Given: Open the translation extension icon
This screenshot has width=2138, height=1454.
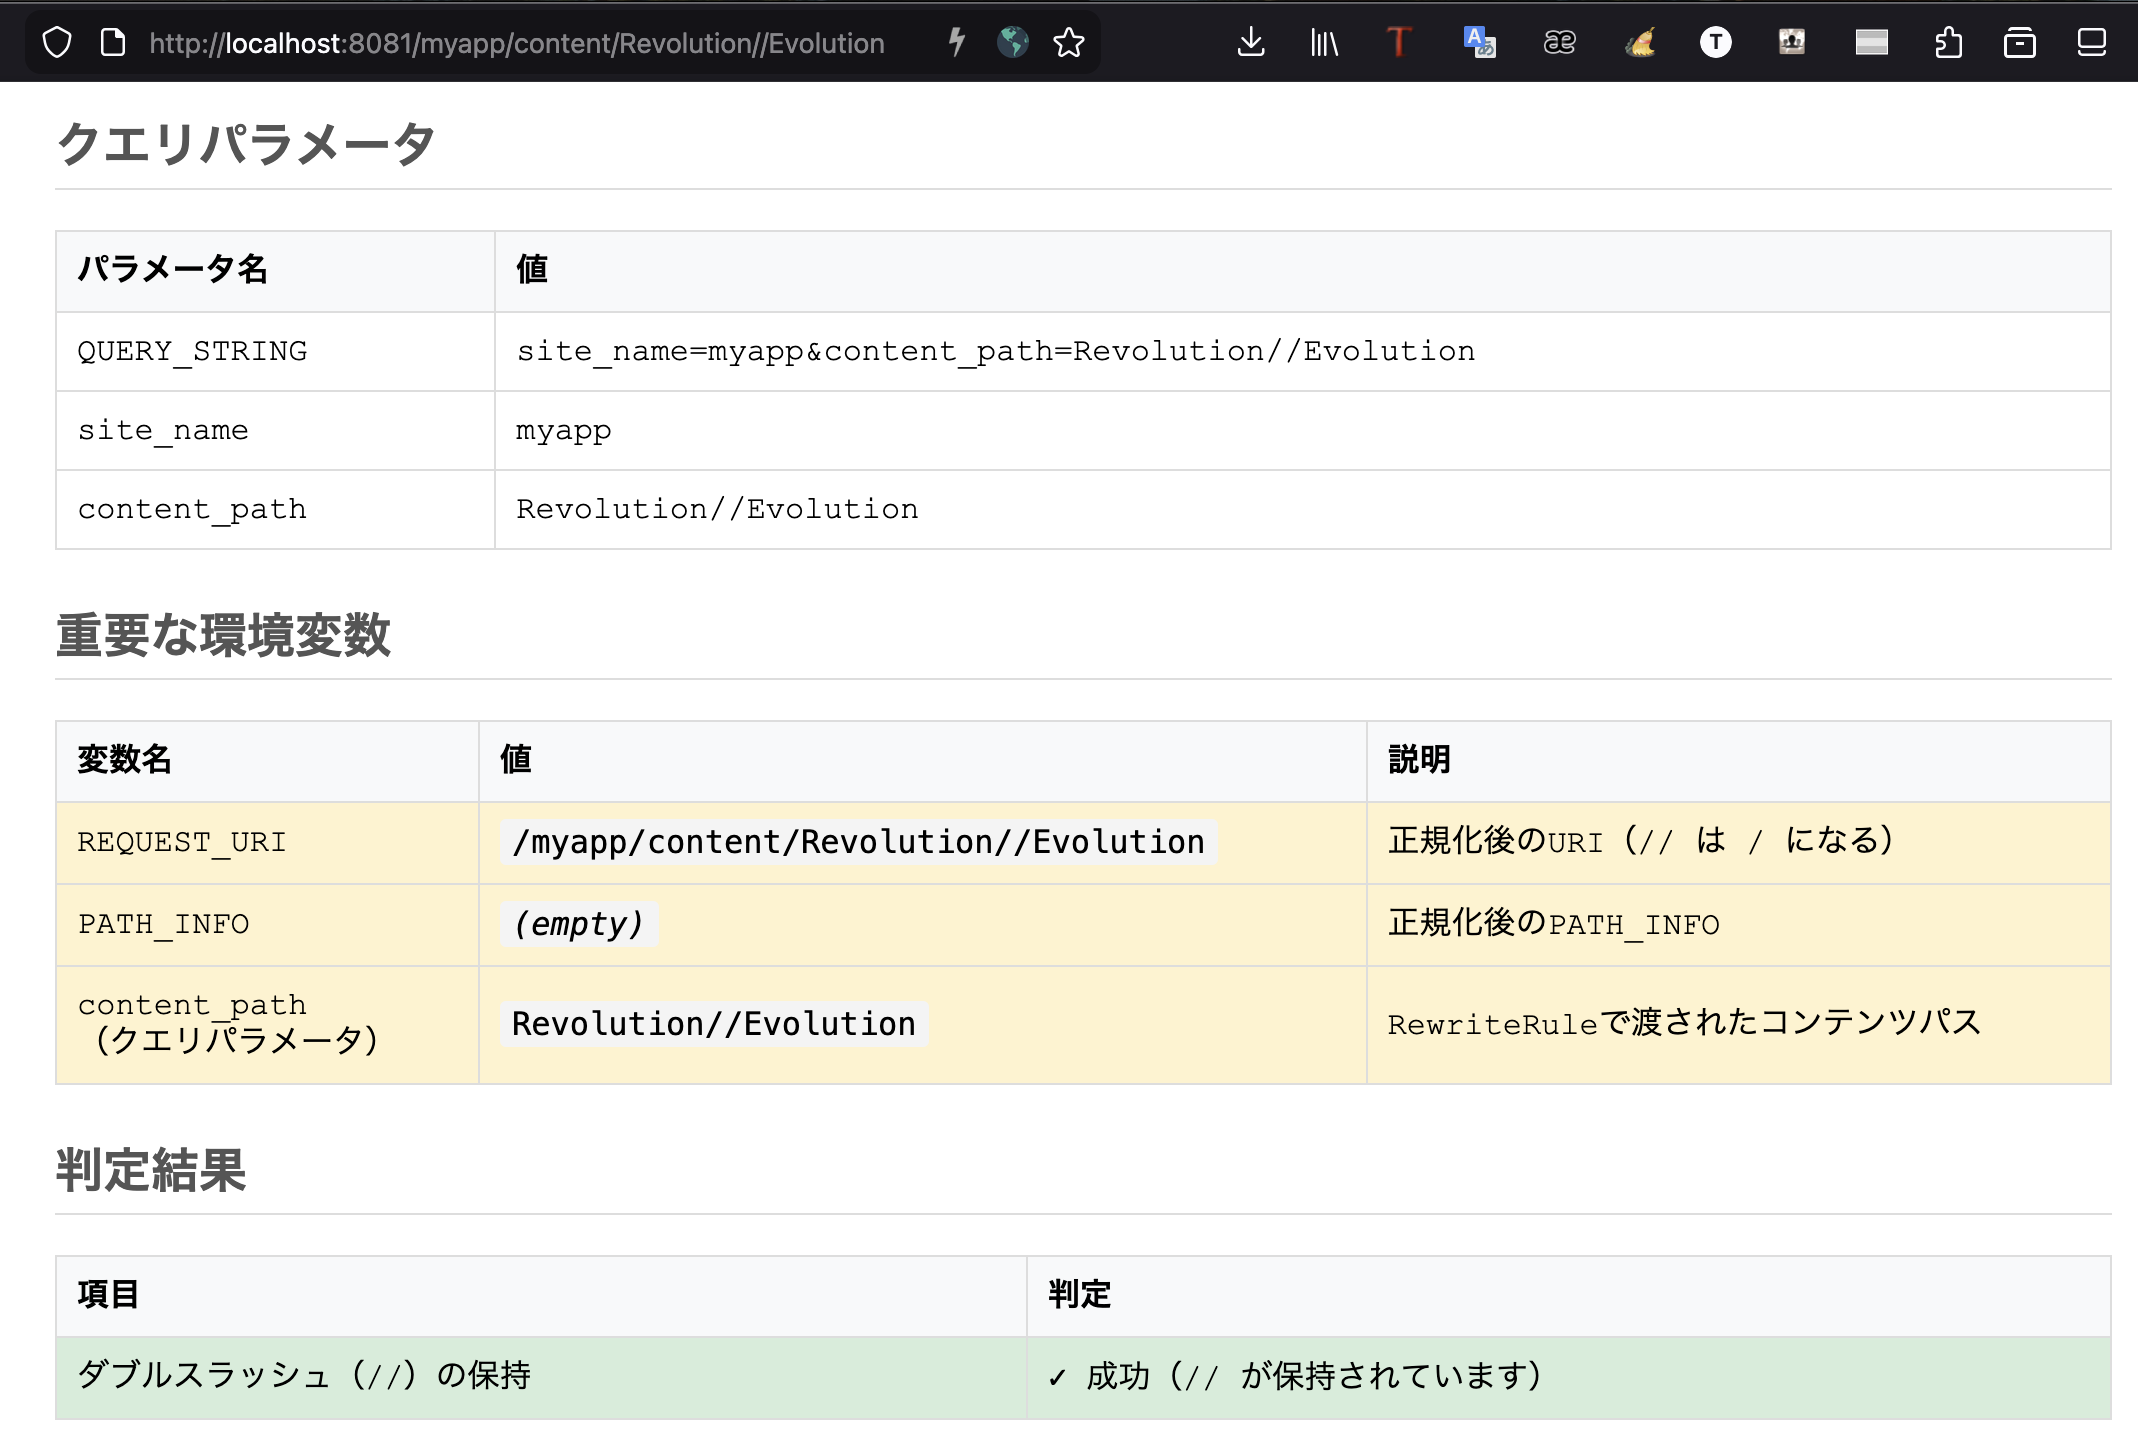Looking at the screenshot, I should point(1477,42).
